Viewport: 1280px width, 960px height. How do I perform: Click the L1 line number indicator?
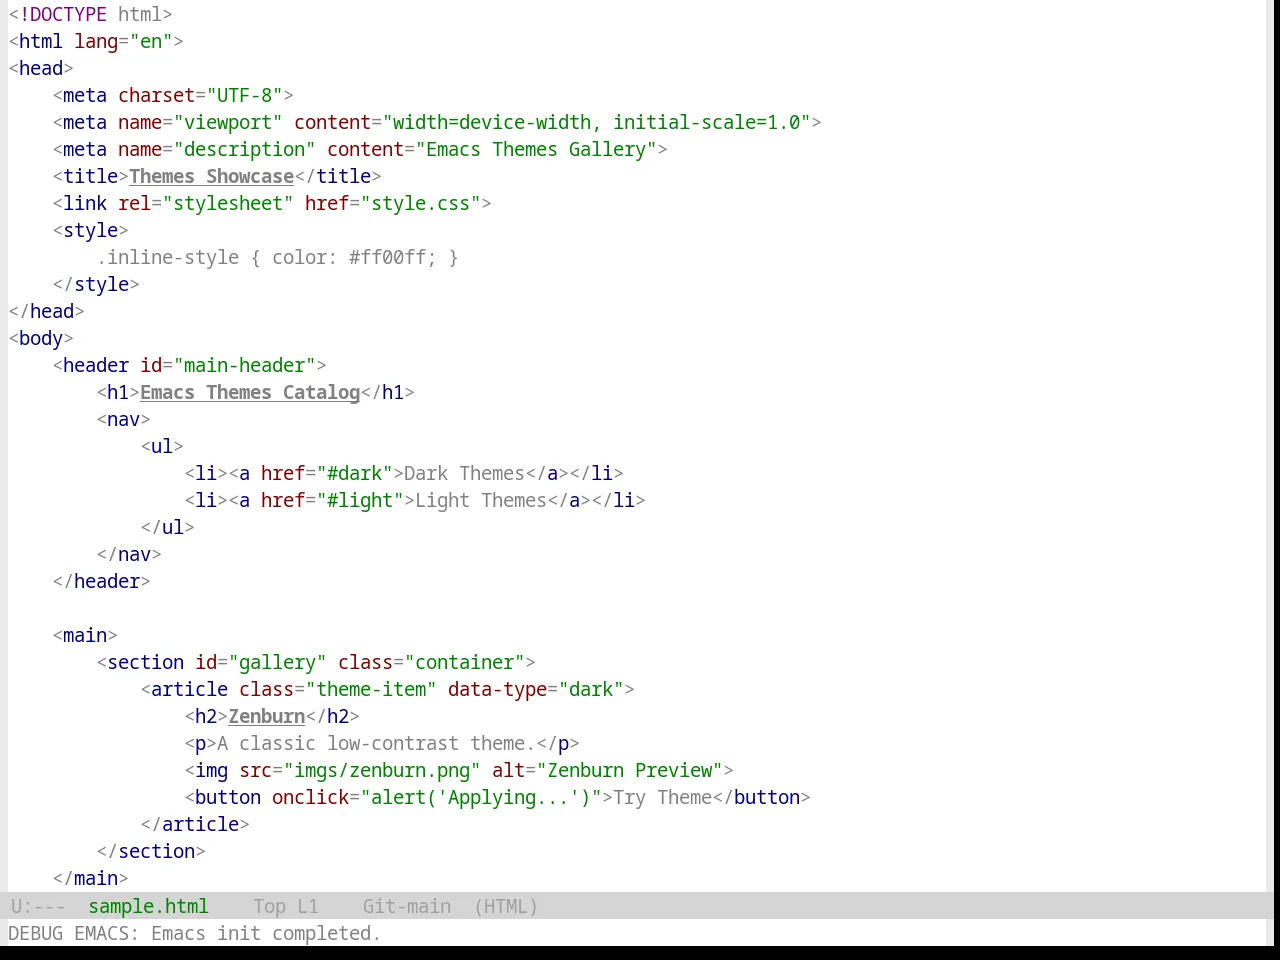point(308,907)
